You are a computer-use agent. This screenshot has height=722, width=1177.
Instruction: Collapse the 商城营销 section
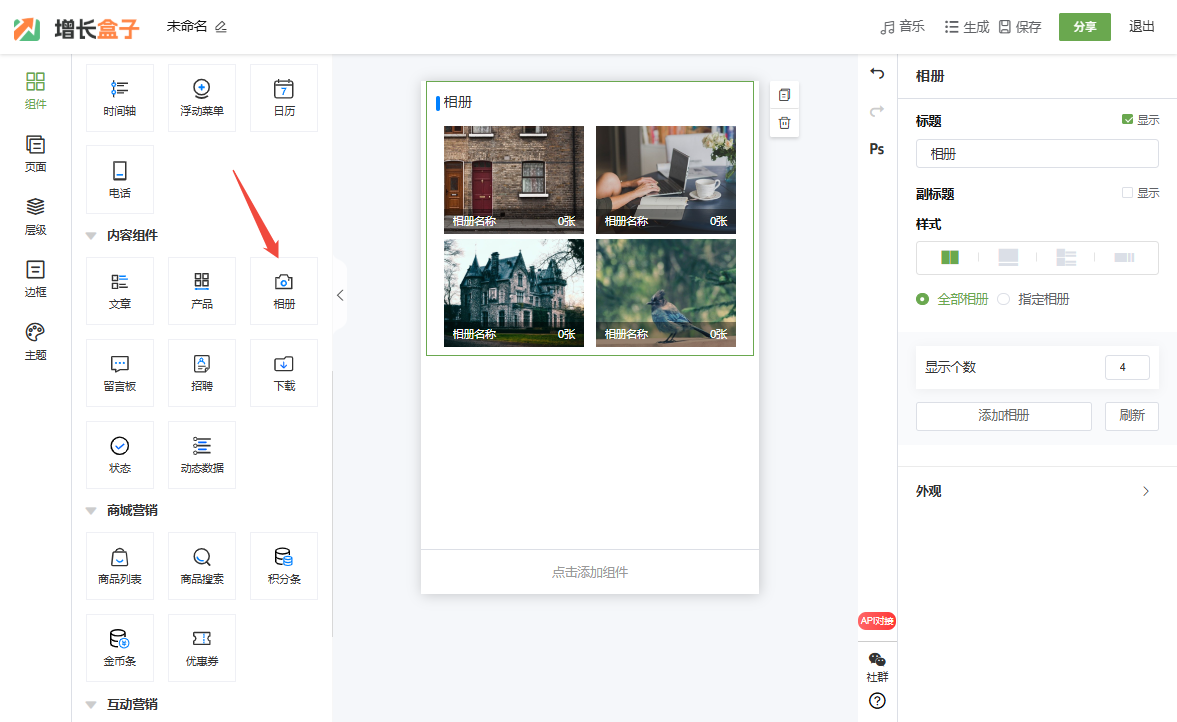91,511
